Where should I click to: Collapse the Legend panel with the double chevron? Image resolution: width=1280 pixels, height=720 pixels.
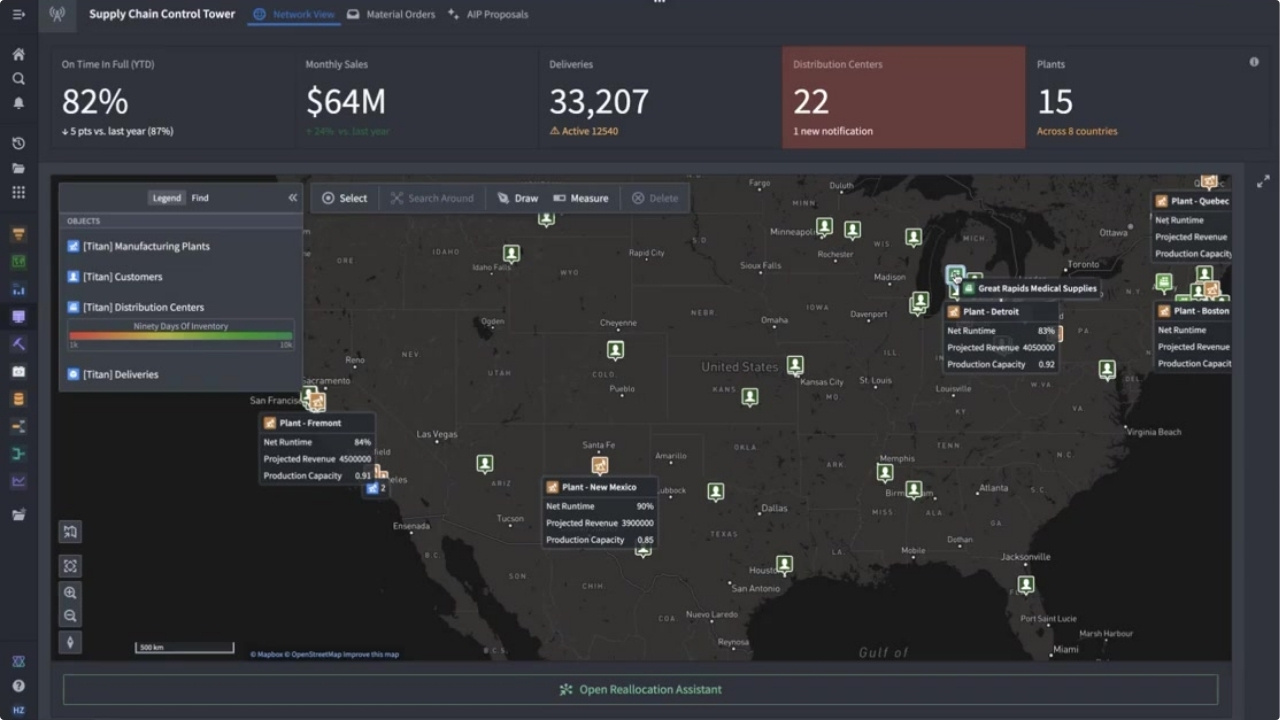[x=293, y=197]
